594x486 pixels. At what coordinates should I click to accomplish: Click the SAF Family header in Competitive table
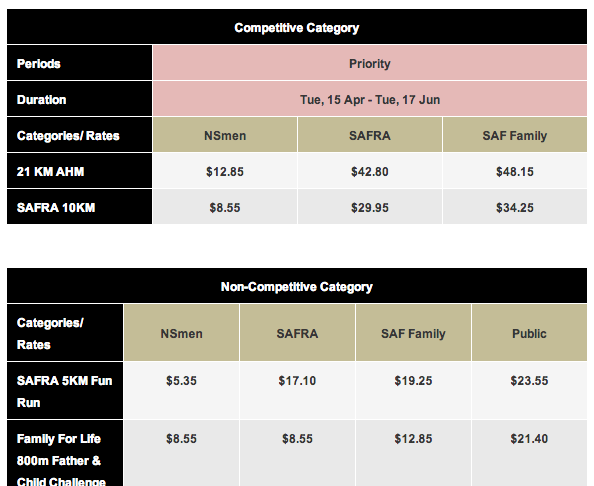point(515,136)
